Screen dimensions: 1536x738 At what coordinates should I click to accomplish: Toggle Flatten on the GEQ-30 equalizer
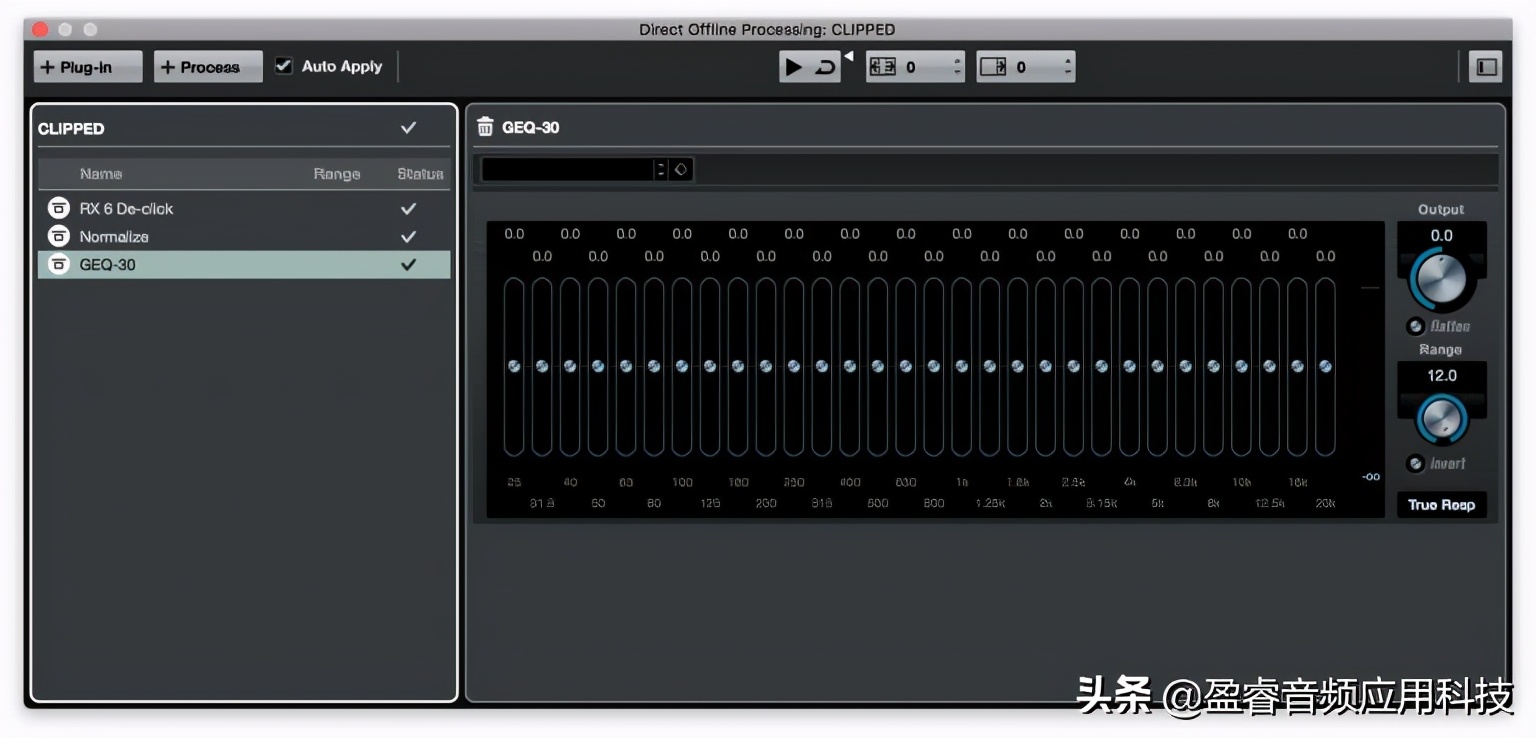(x=1416, y=326)
